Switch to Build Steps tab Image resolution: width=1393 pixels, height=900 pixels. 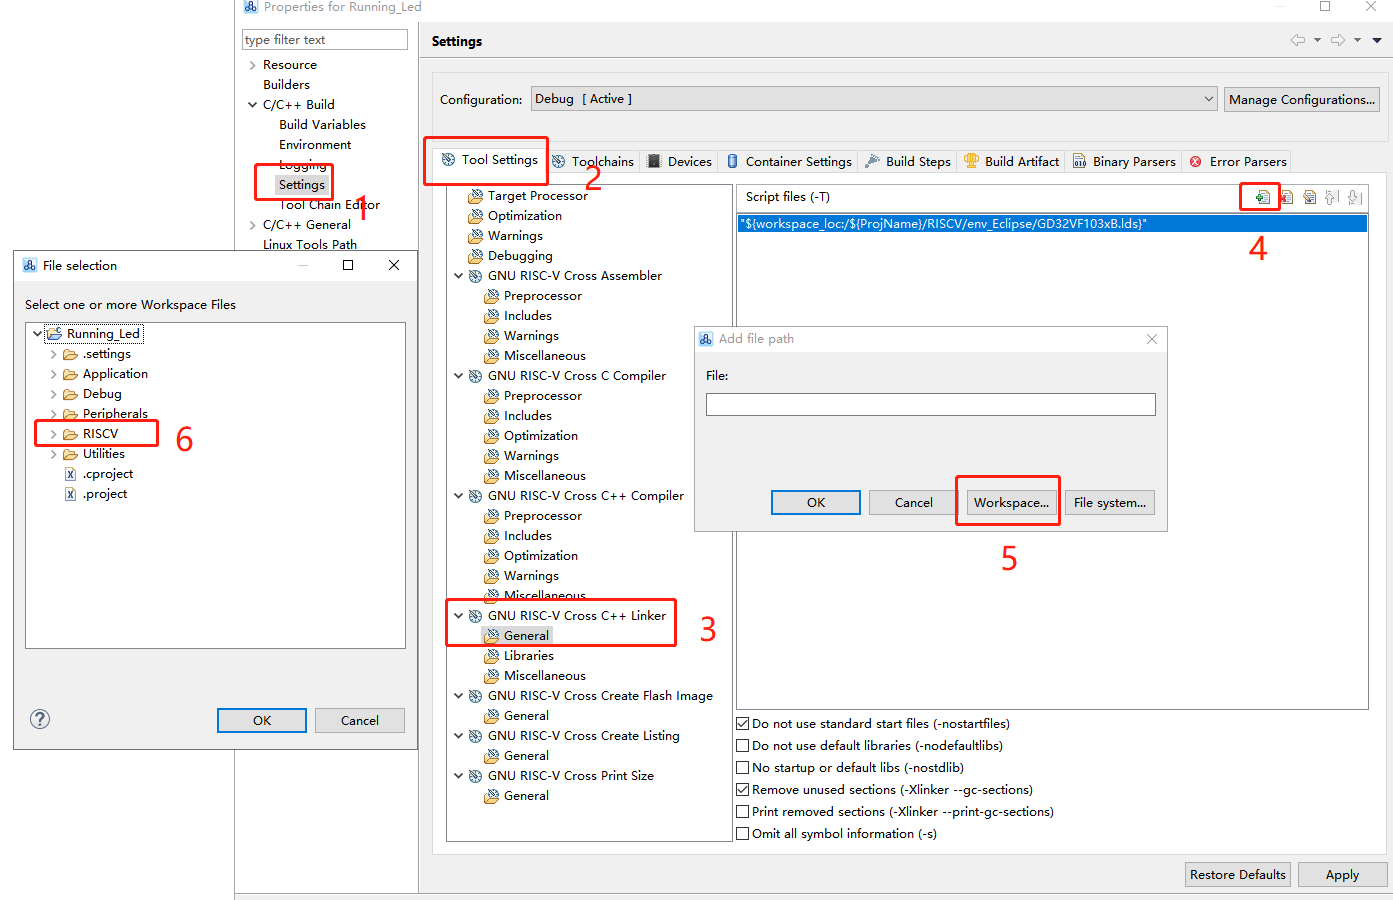click(x=909, y=161)
